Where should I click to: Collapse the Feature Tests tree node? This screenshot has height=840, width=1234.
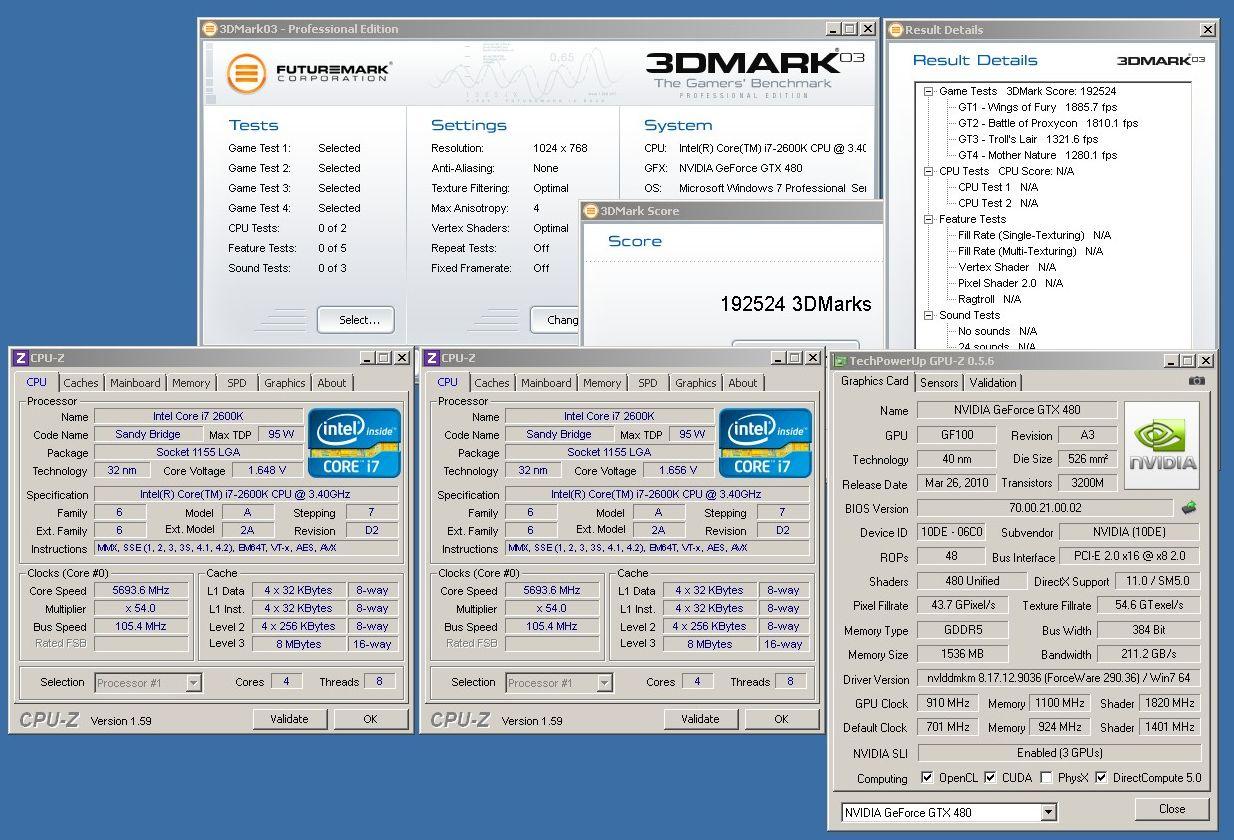click(929, 219)
